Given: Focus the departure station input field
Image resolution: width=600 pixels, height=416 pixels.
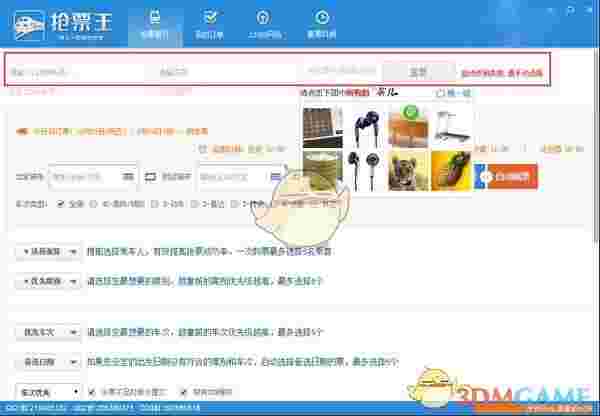Looking at the screenshot, I should click(92, 177).
